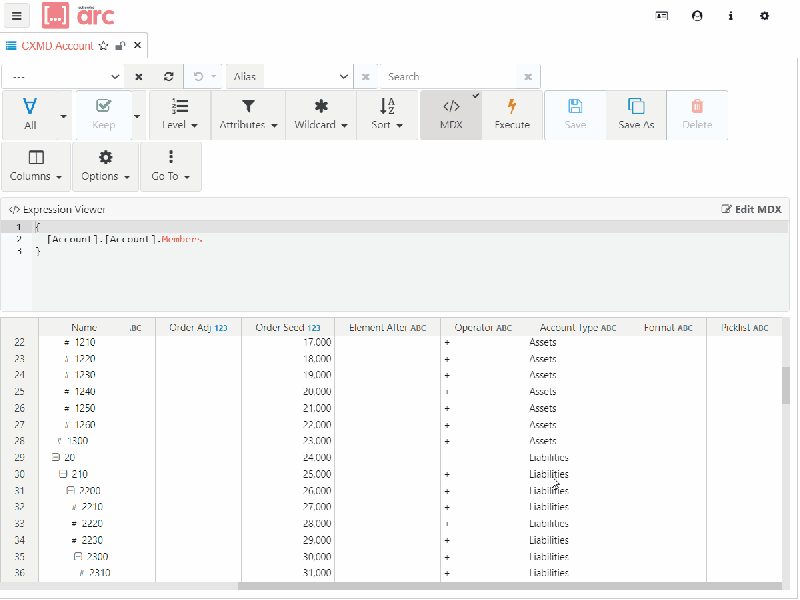This screenshot has width=800, height=600.
Task: Select element 2230 in the list
Action: click(92, 540)
